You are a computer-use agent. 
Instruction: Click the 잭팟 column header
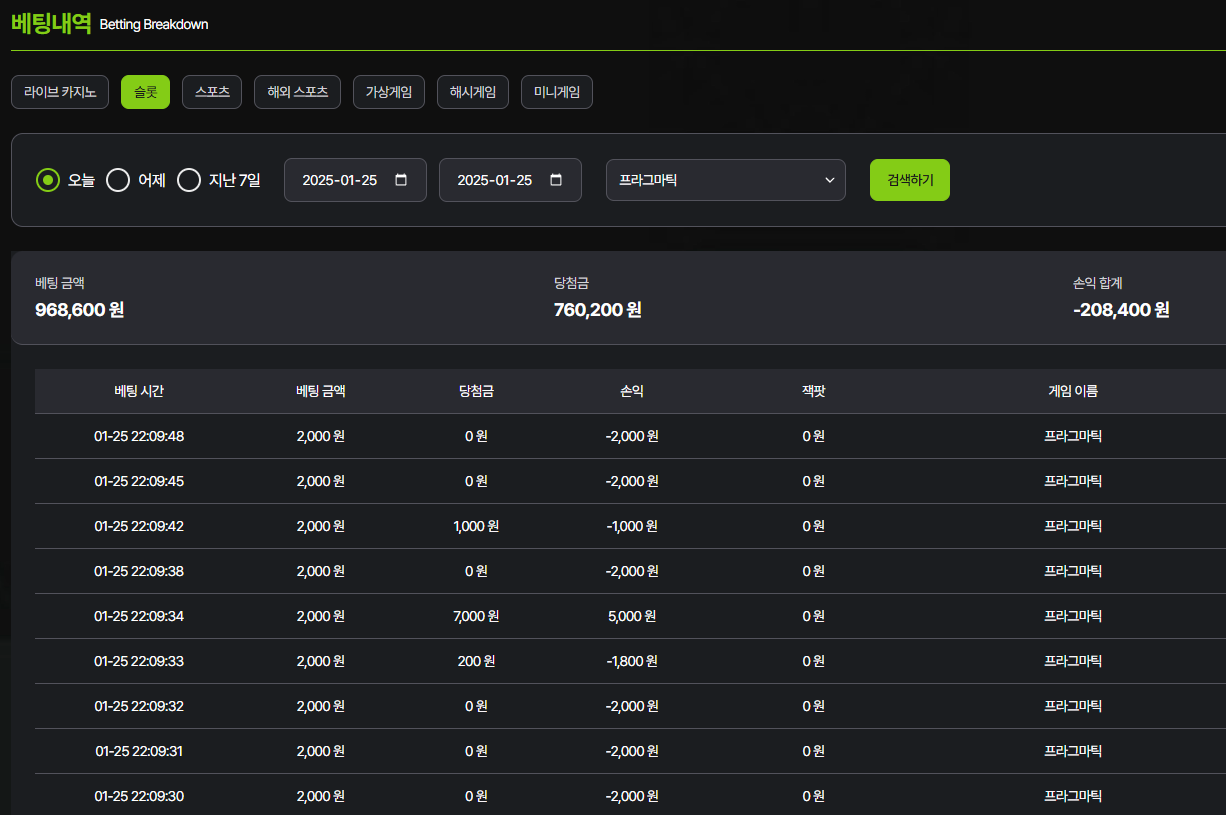(x=814, y=391)
